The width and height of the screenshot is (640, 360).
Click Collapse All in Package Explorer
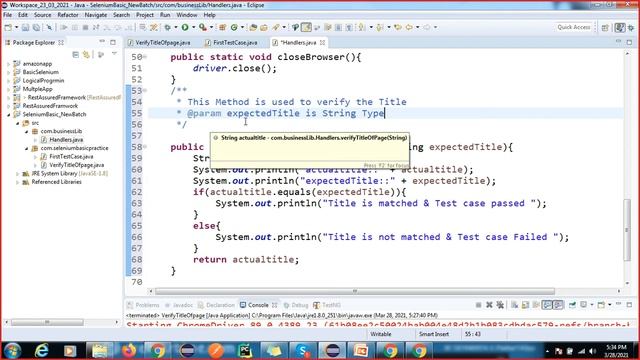[76, 54]
